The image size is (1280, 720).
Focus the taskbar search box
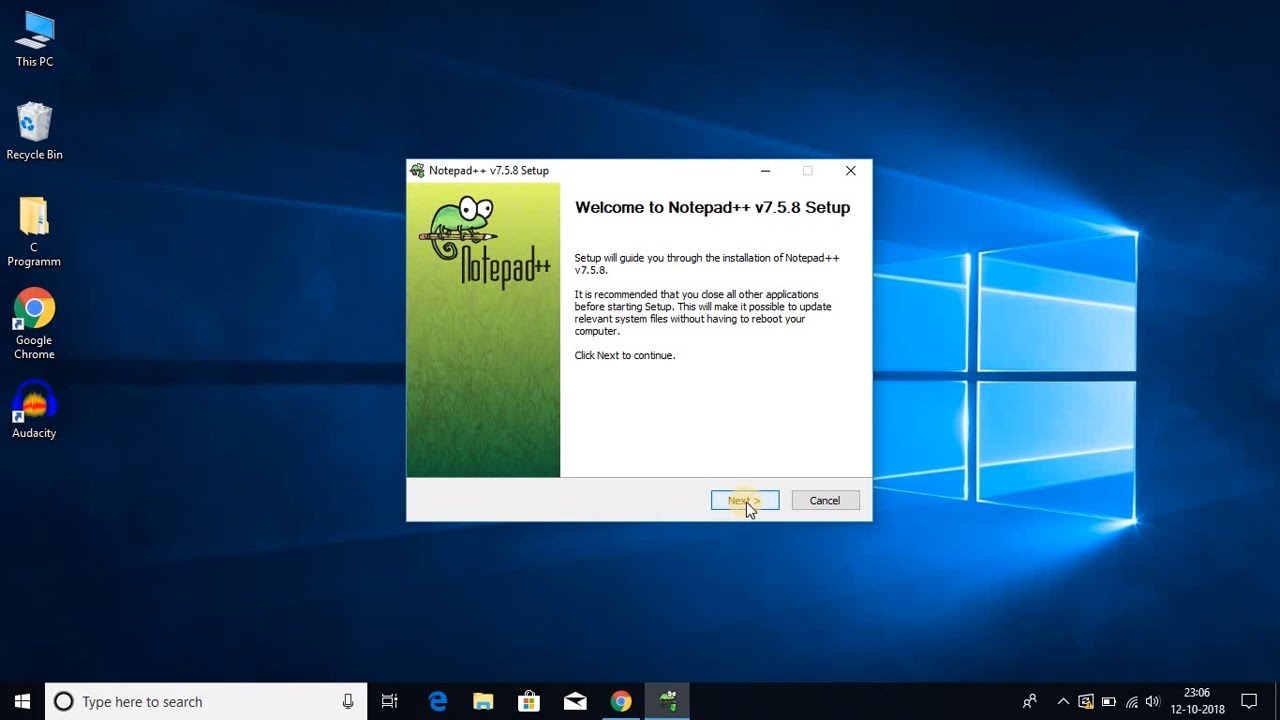tap(206, 702)
